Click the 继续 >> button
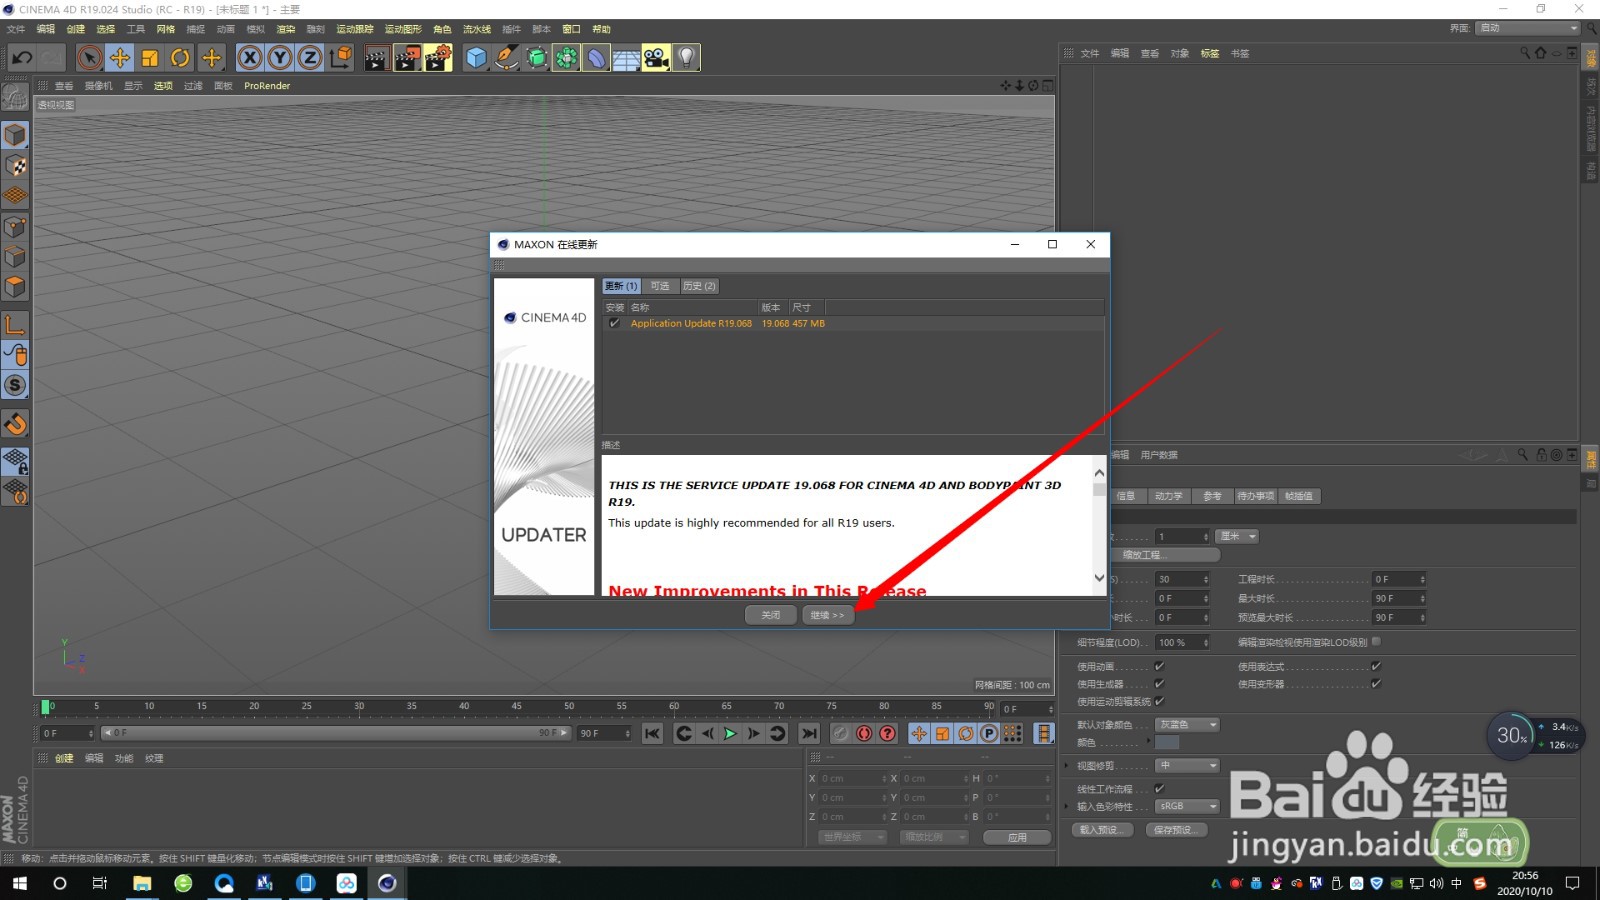 click(x=827, y=615)
